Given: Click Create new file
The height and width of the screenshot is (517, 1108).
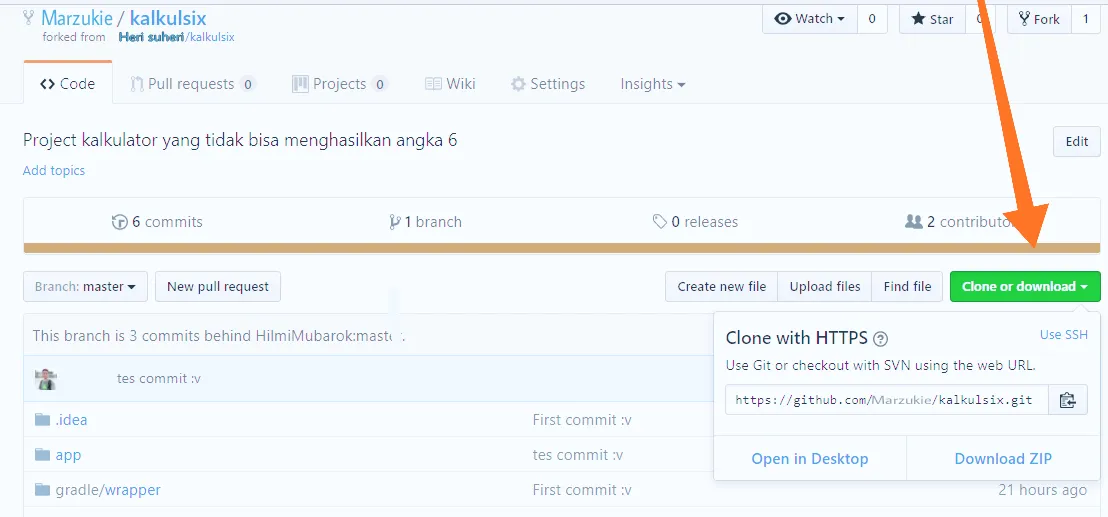Looking at the screenshot, I should tap(721, 287).
